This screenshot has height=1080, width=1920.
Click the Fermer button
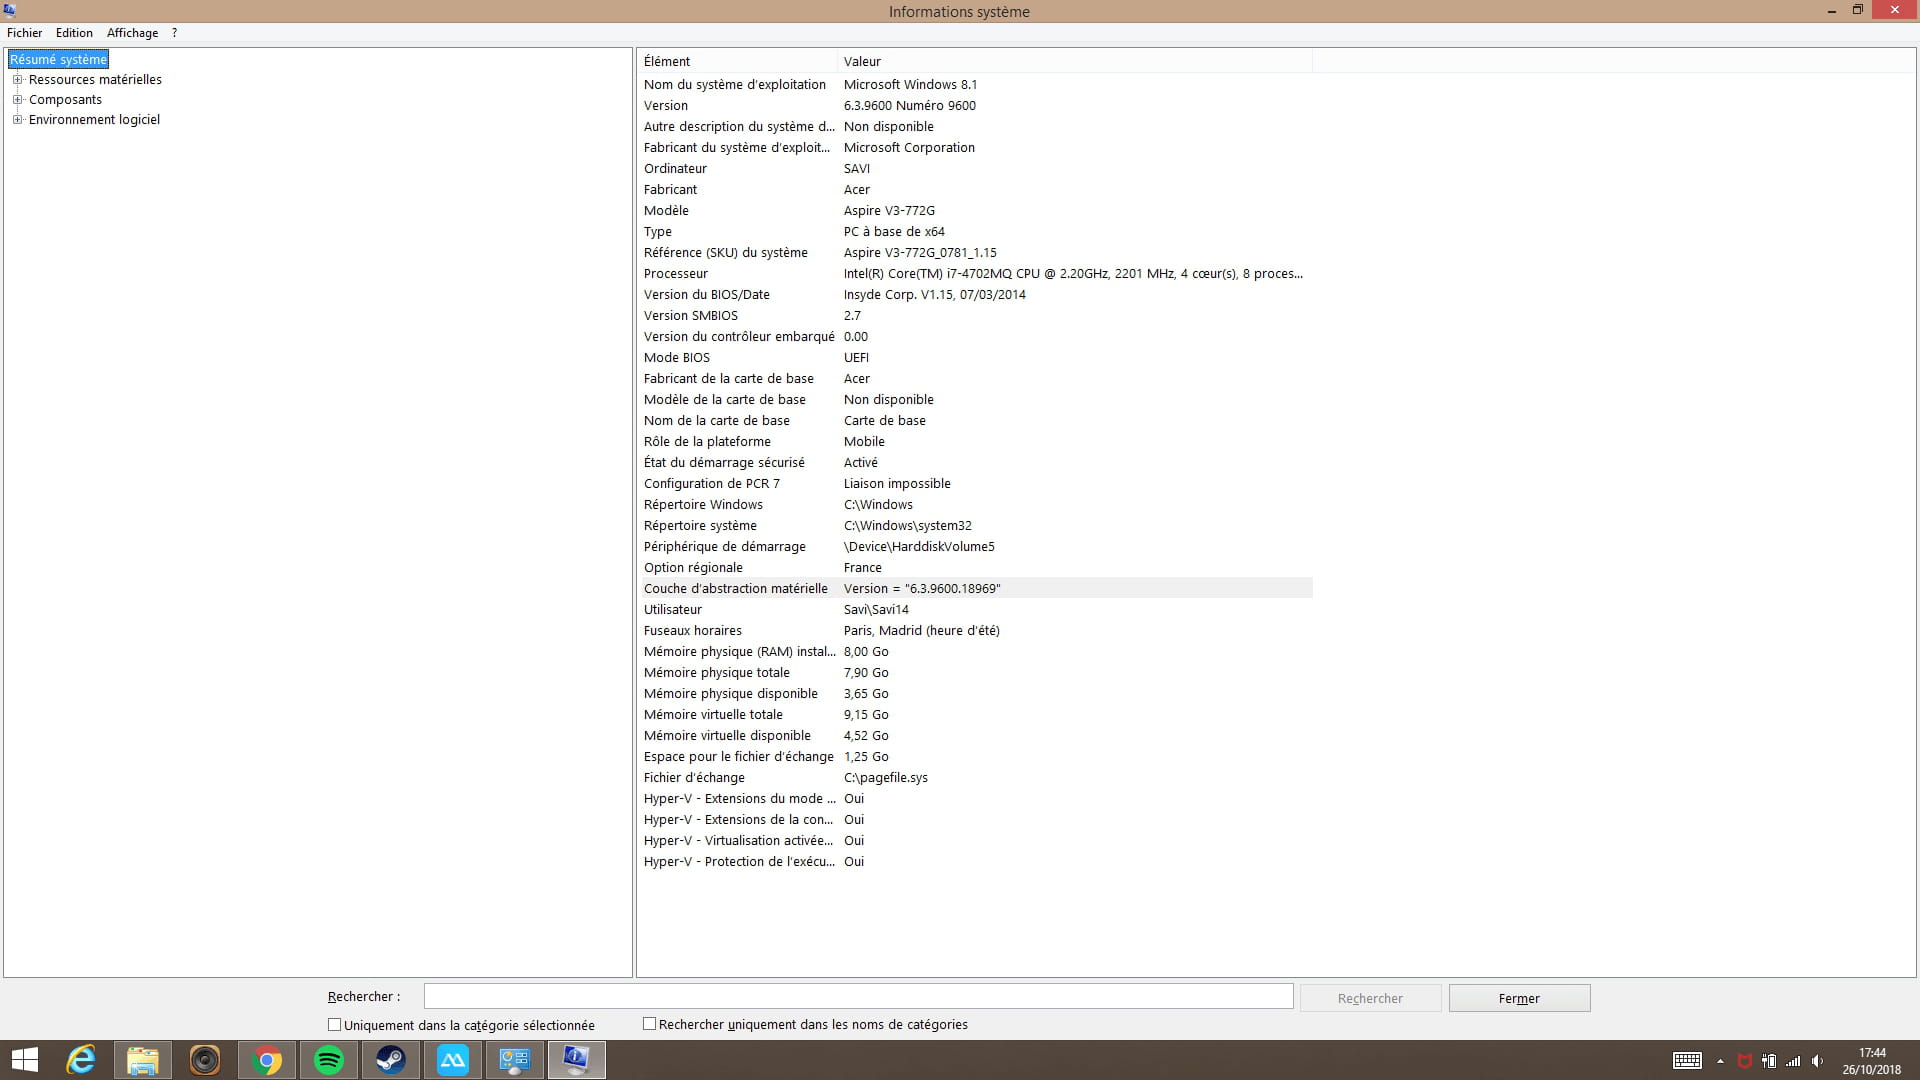(x=1519, y=998)
